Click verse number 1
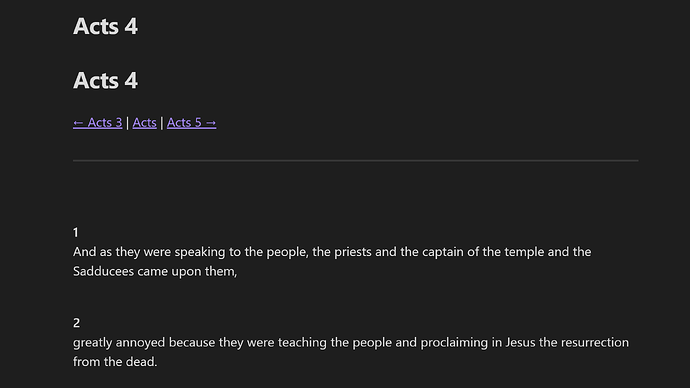The image size is (690, 388). tap(76, 232)
